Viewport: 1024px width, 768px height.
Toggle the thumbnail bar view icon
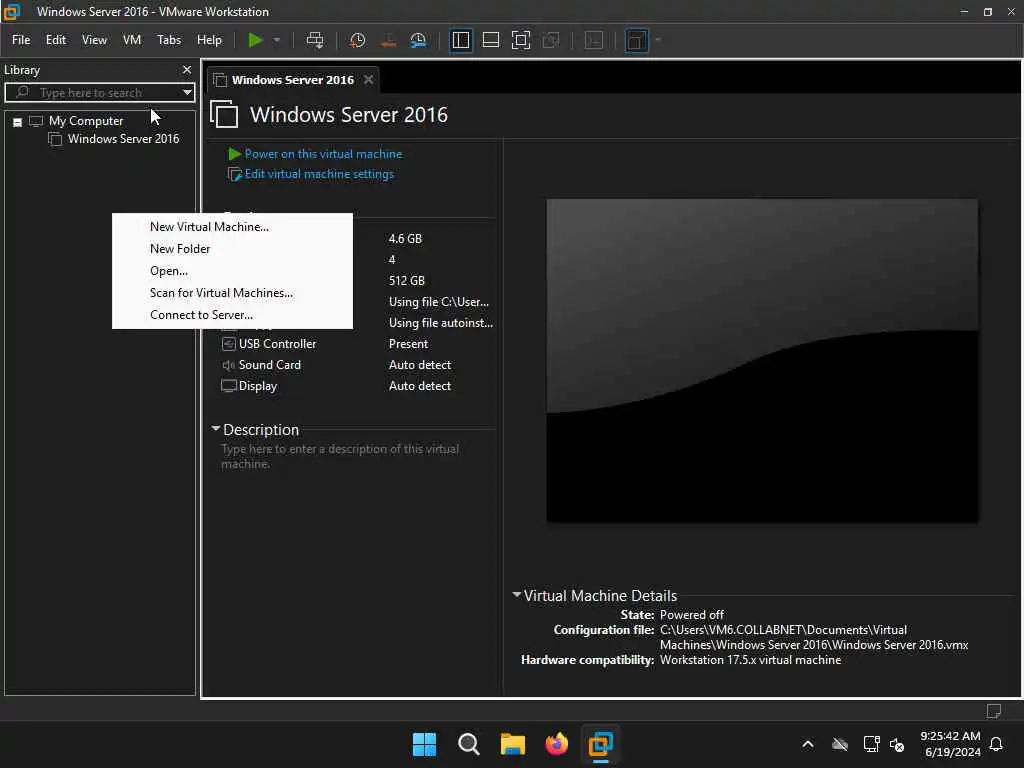pyautogui.click(x=490, y=40)
